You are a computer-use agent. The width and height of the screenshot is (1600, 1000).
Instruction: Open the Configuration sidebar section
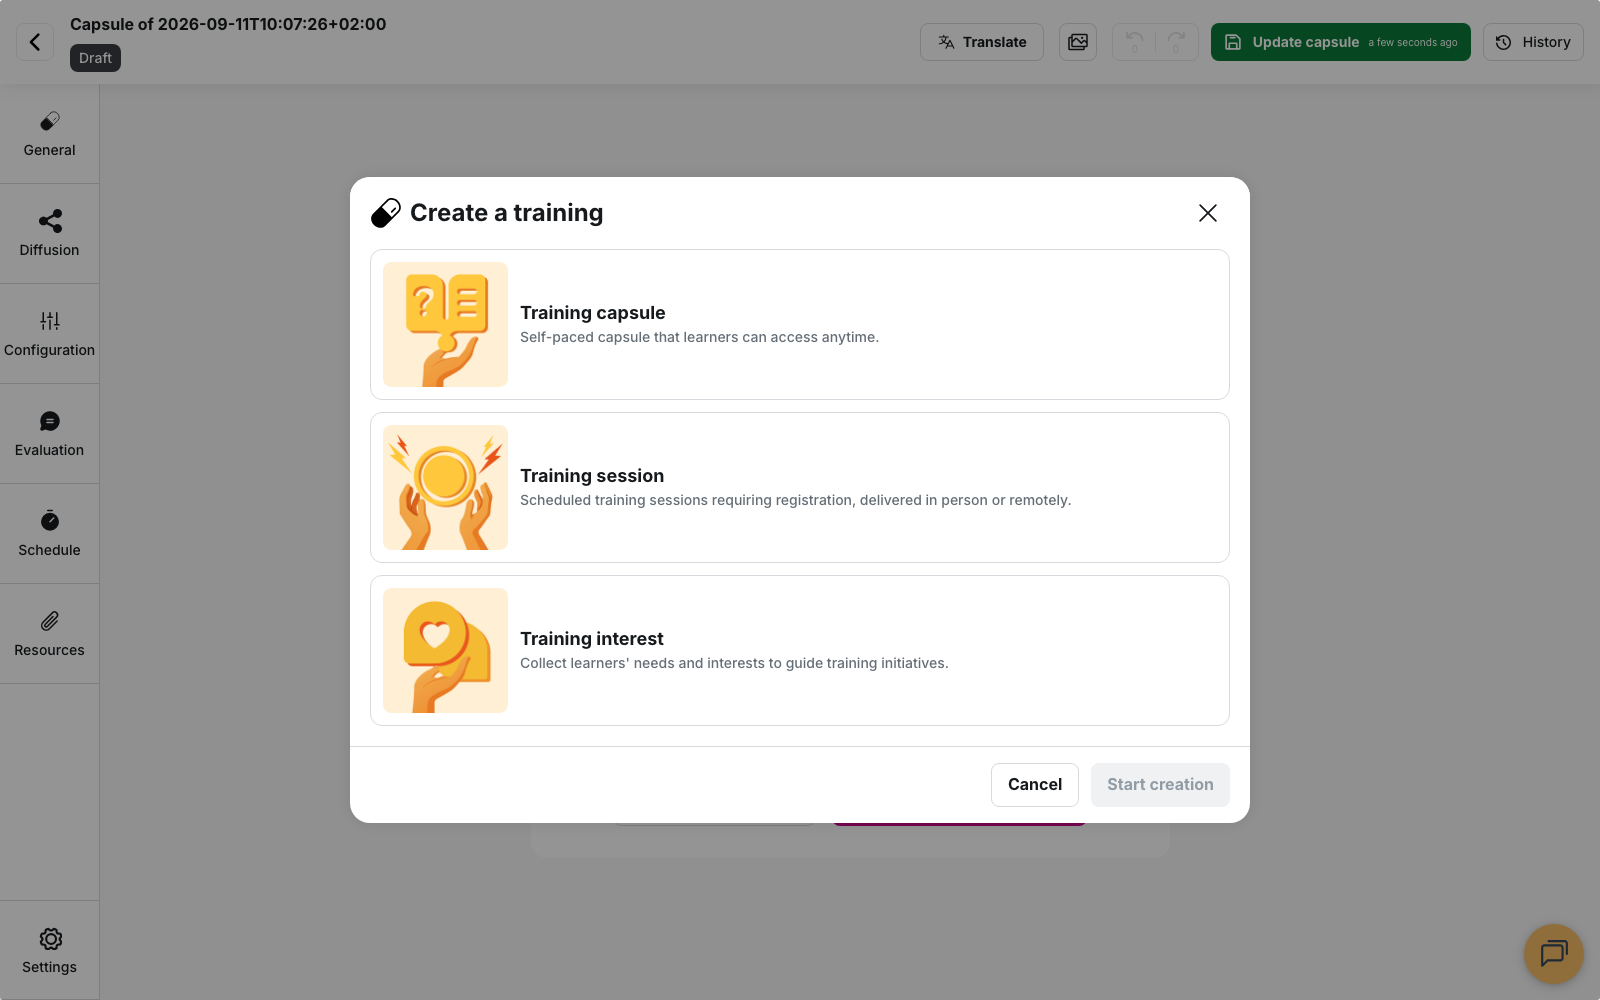pyautogui.click(x=49, y=334)
